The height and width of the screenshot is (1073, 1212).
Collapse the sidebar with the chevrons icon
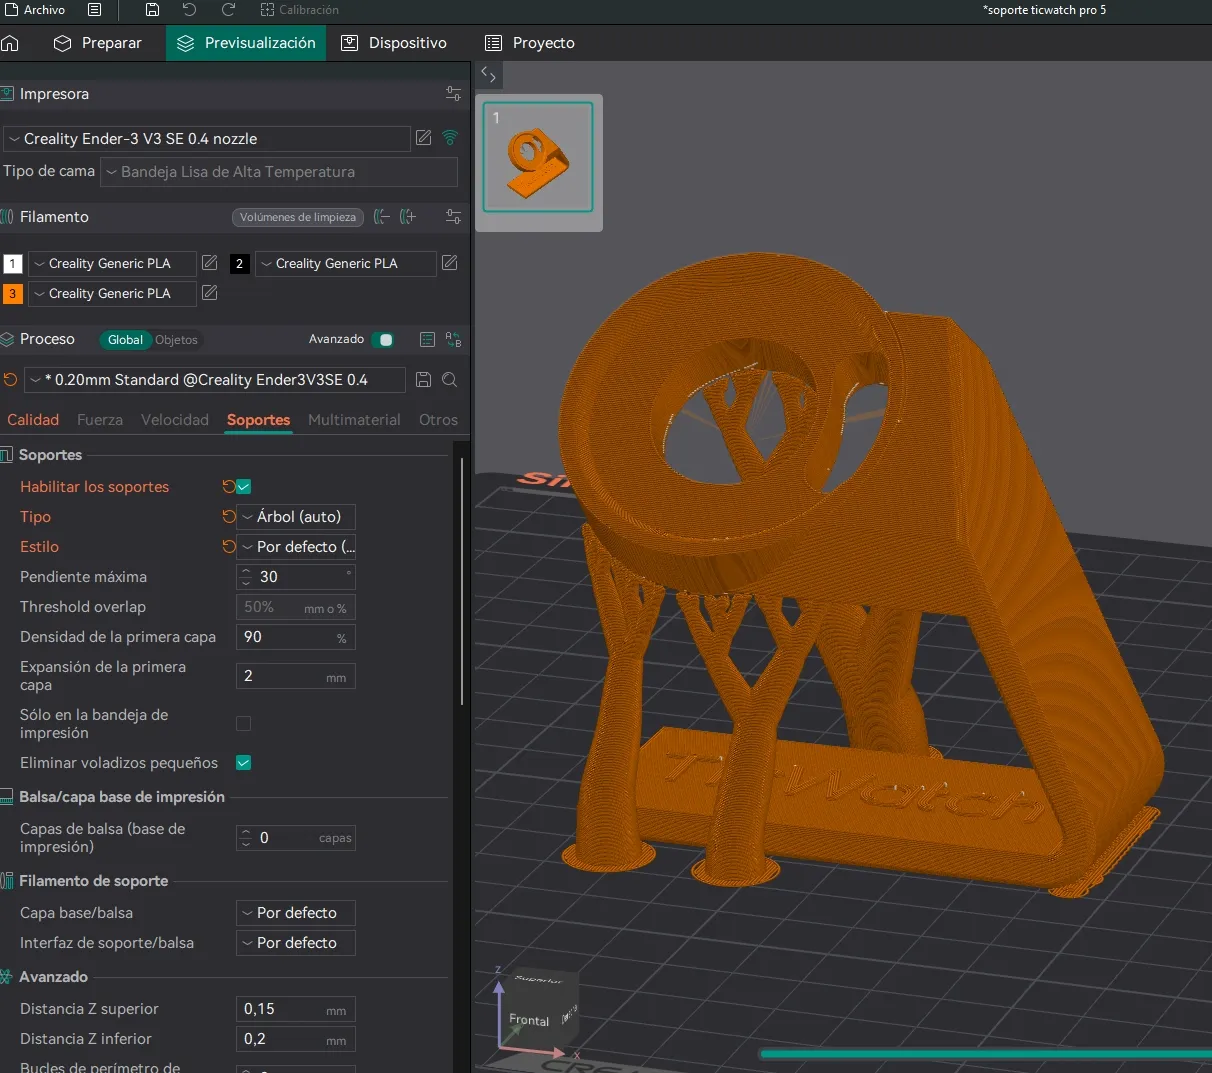click(488, 74)
